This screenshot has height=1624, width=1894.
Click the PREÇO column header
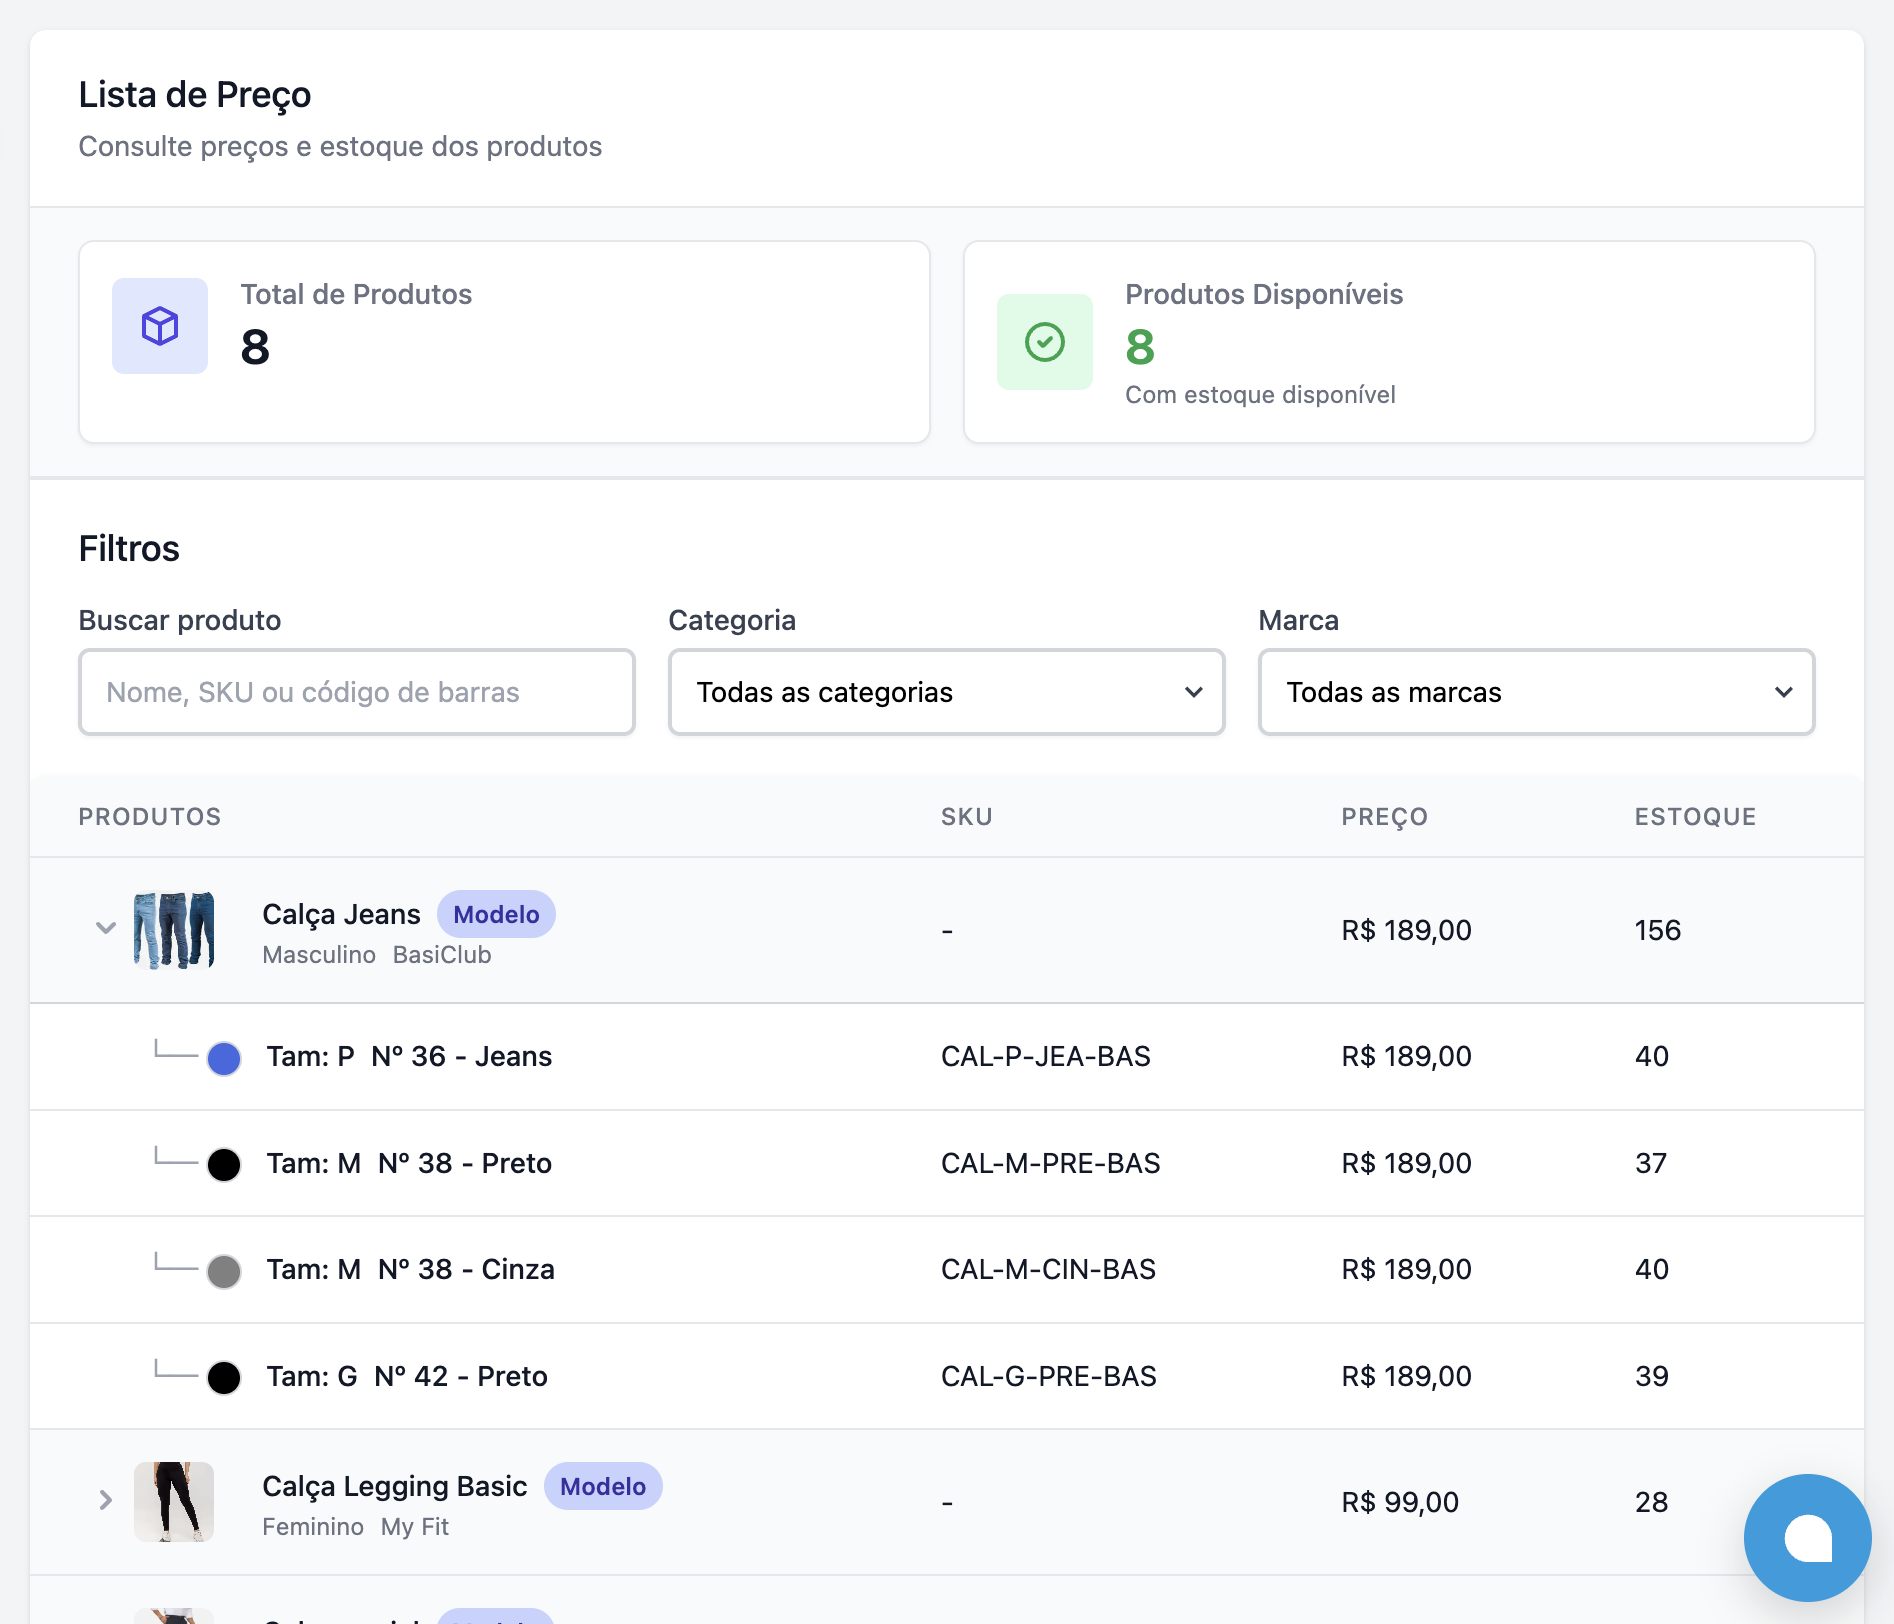pos(1384,817)
